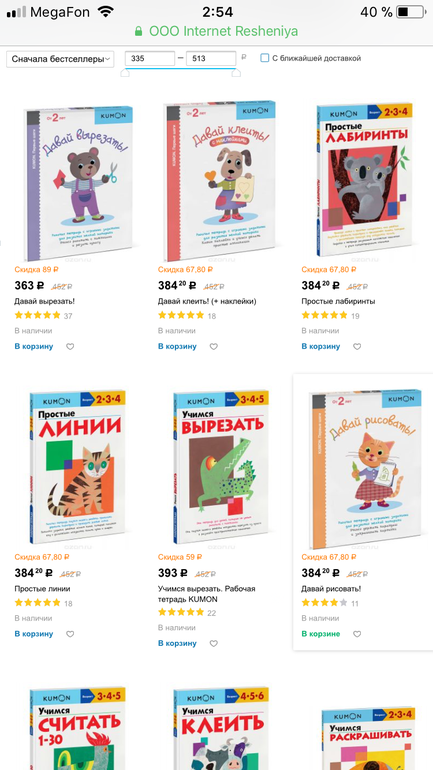
Task: Tap heart icon under 'Простые линии'
Action: pyautogui.click(x=70, y=634)
